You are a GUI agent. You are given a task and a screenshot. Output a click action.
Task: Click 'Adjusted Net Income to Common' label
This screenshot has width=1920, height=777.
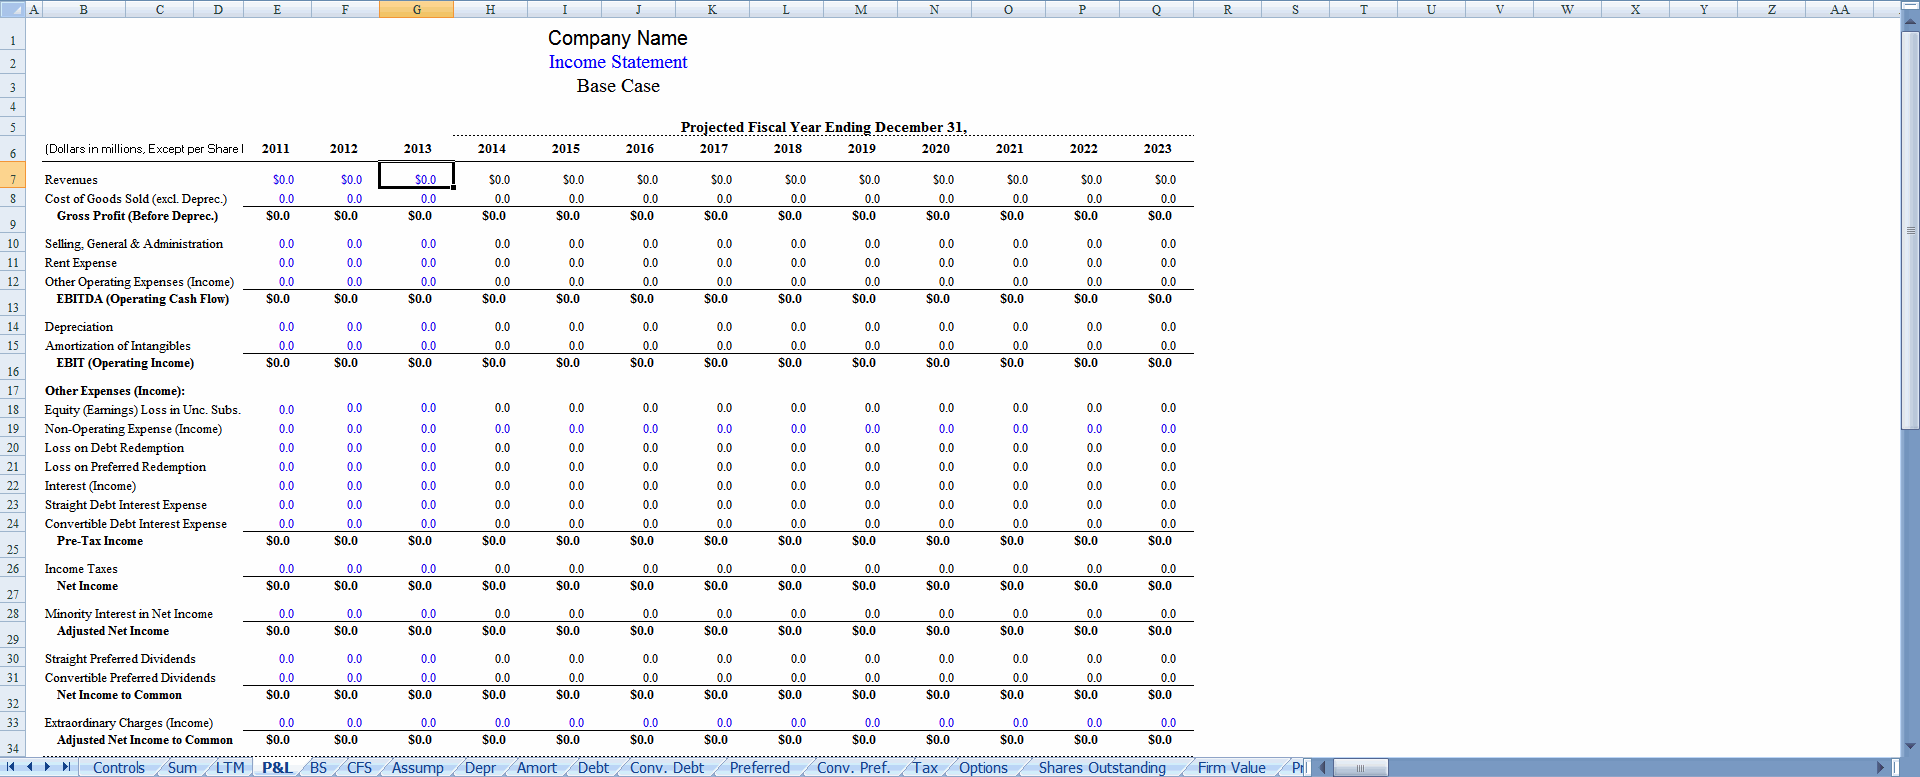pos(145,740)
